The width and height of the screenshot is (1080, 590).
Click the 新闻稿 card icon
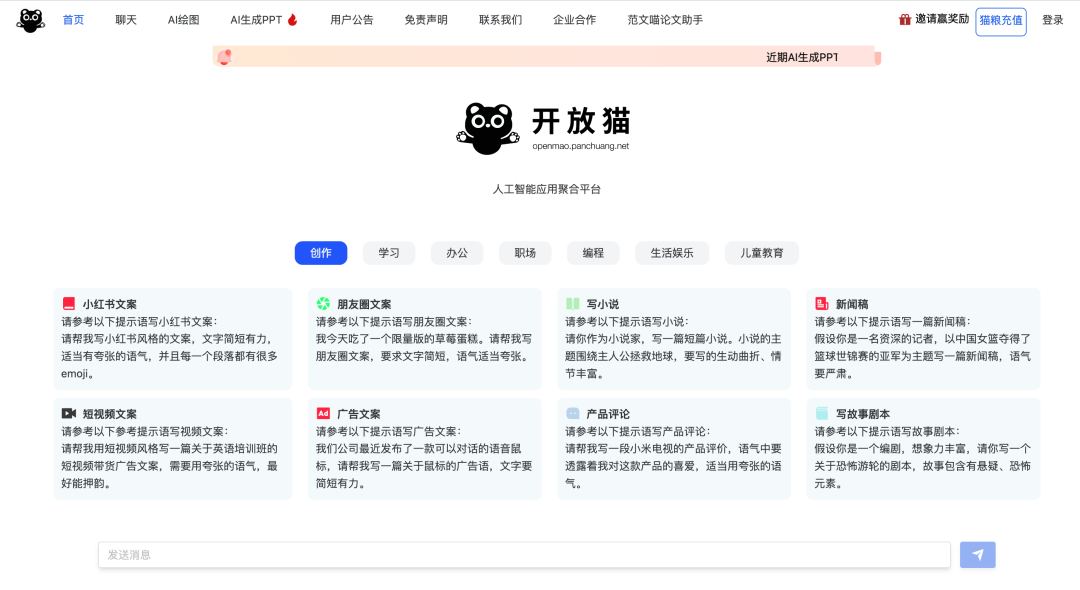820,304
